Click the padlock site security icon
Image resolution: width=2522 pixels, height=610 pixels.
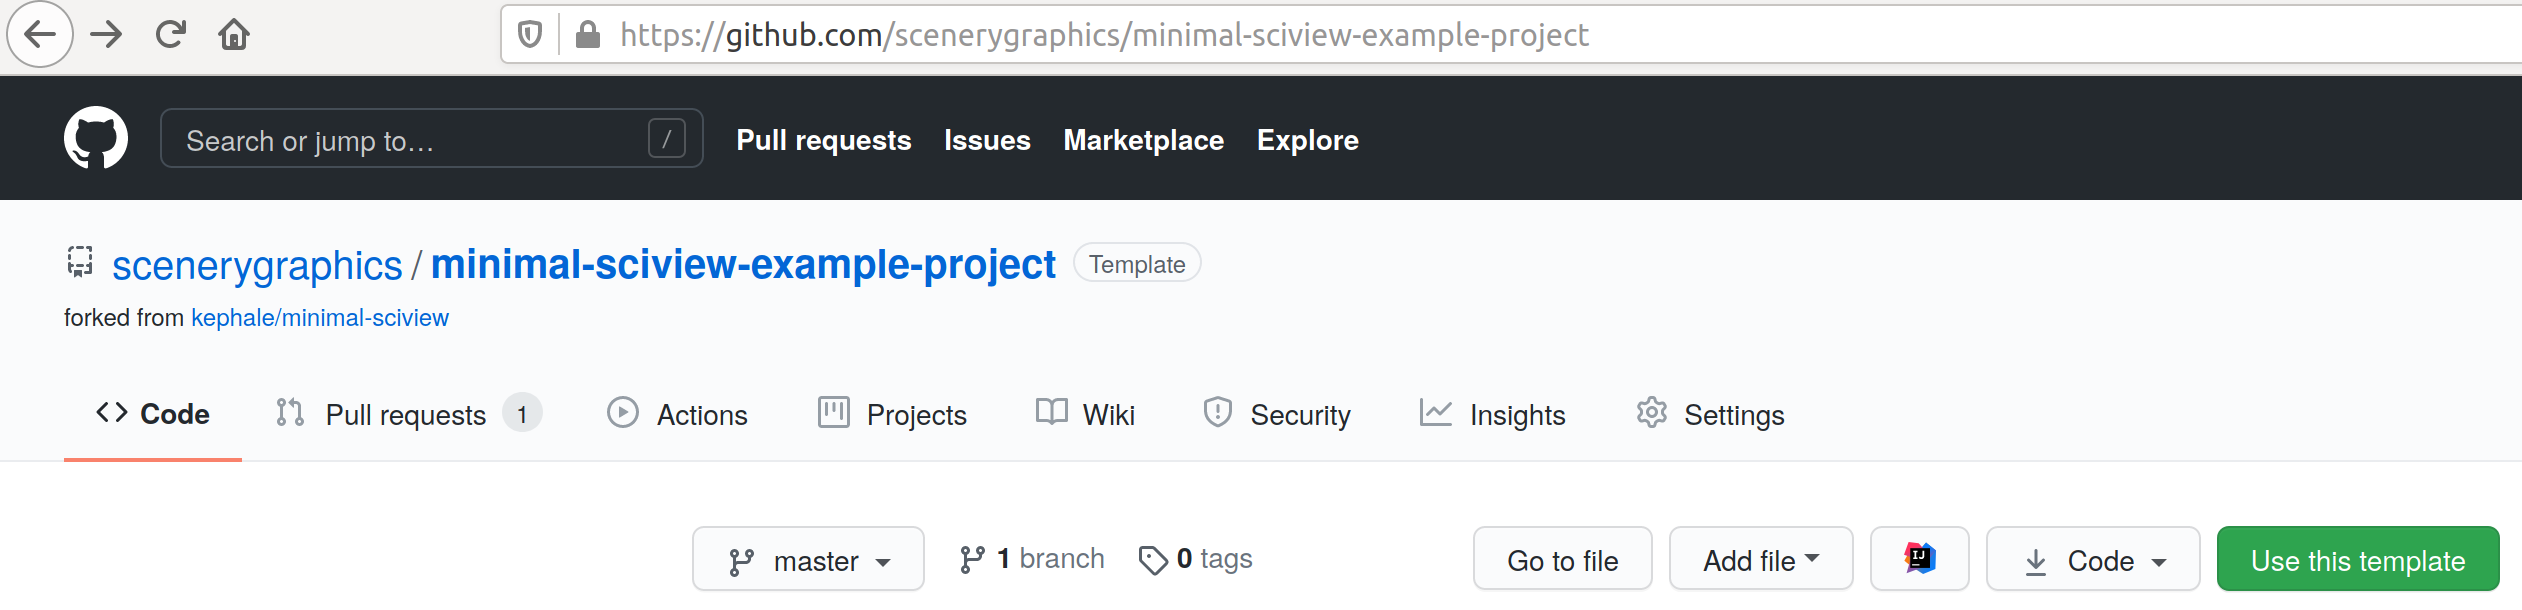[x=588, y=35]
